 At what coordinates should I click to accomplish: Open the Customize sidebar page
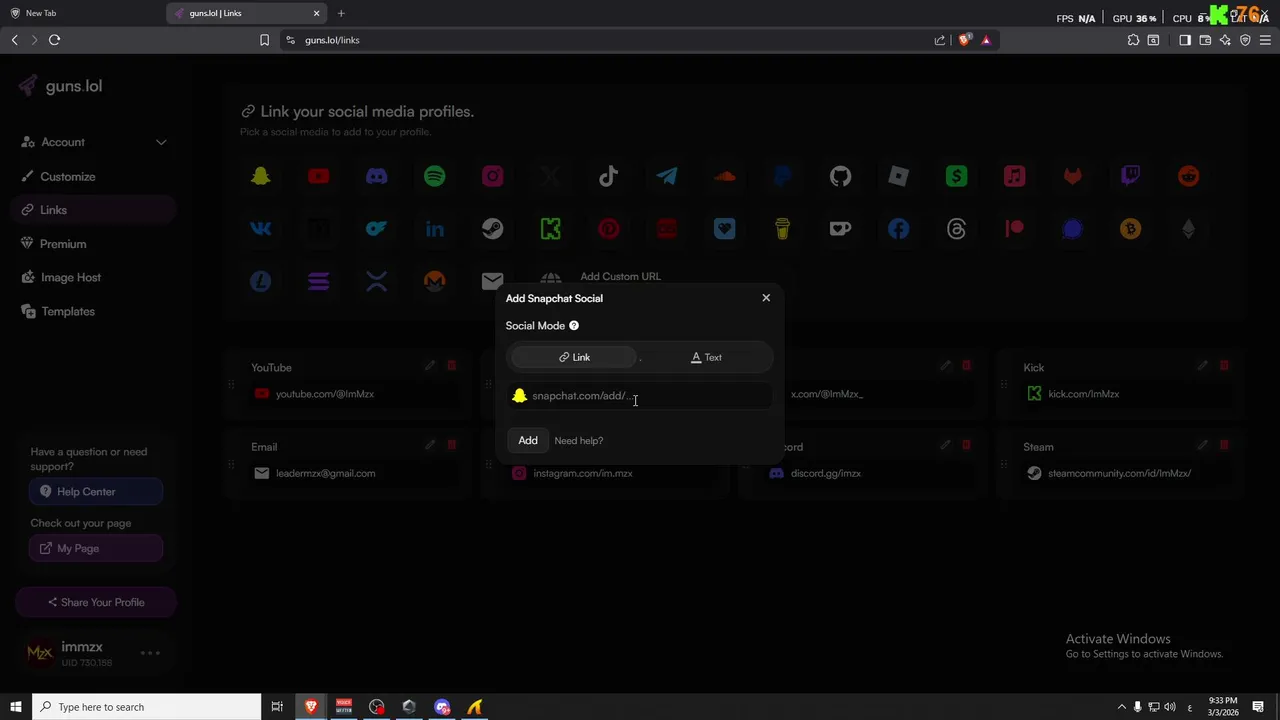95,177
